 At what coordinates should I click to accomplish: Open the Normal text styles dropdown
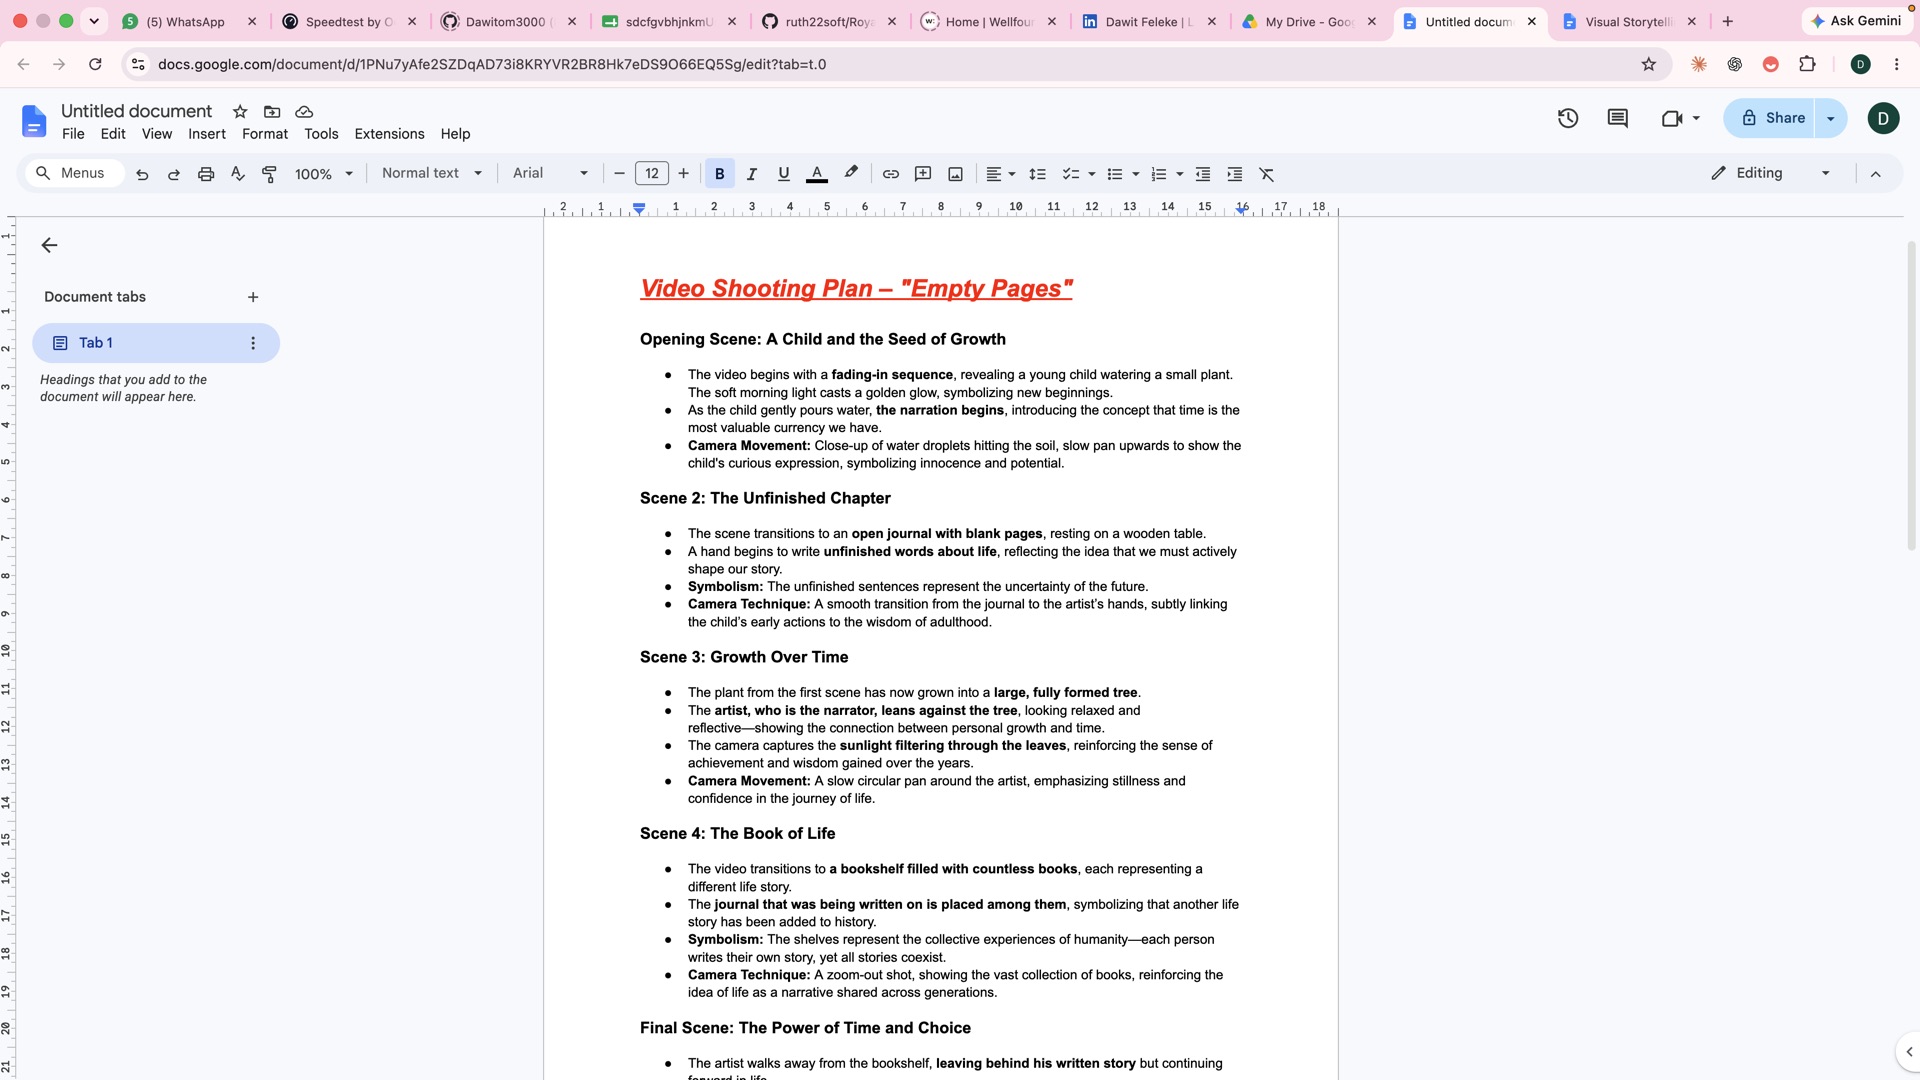click(432, 173)
